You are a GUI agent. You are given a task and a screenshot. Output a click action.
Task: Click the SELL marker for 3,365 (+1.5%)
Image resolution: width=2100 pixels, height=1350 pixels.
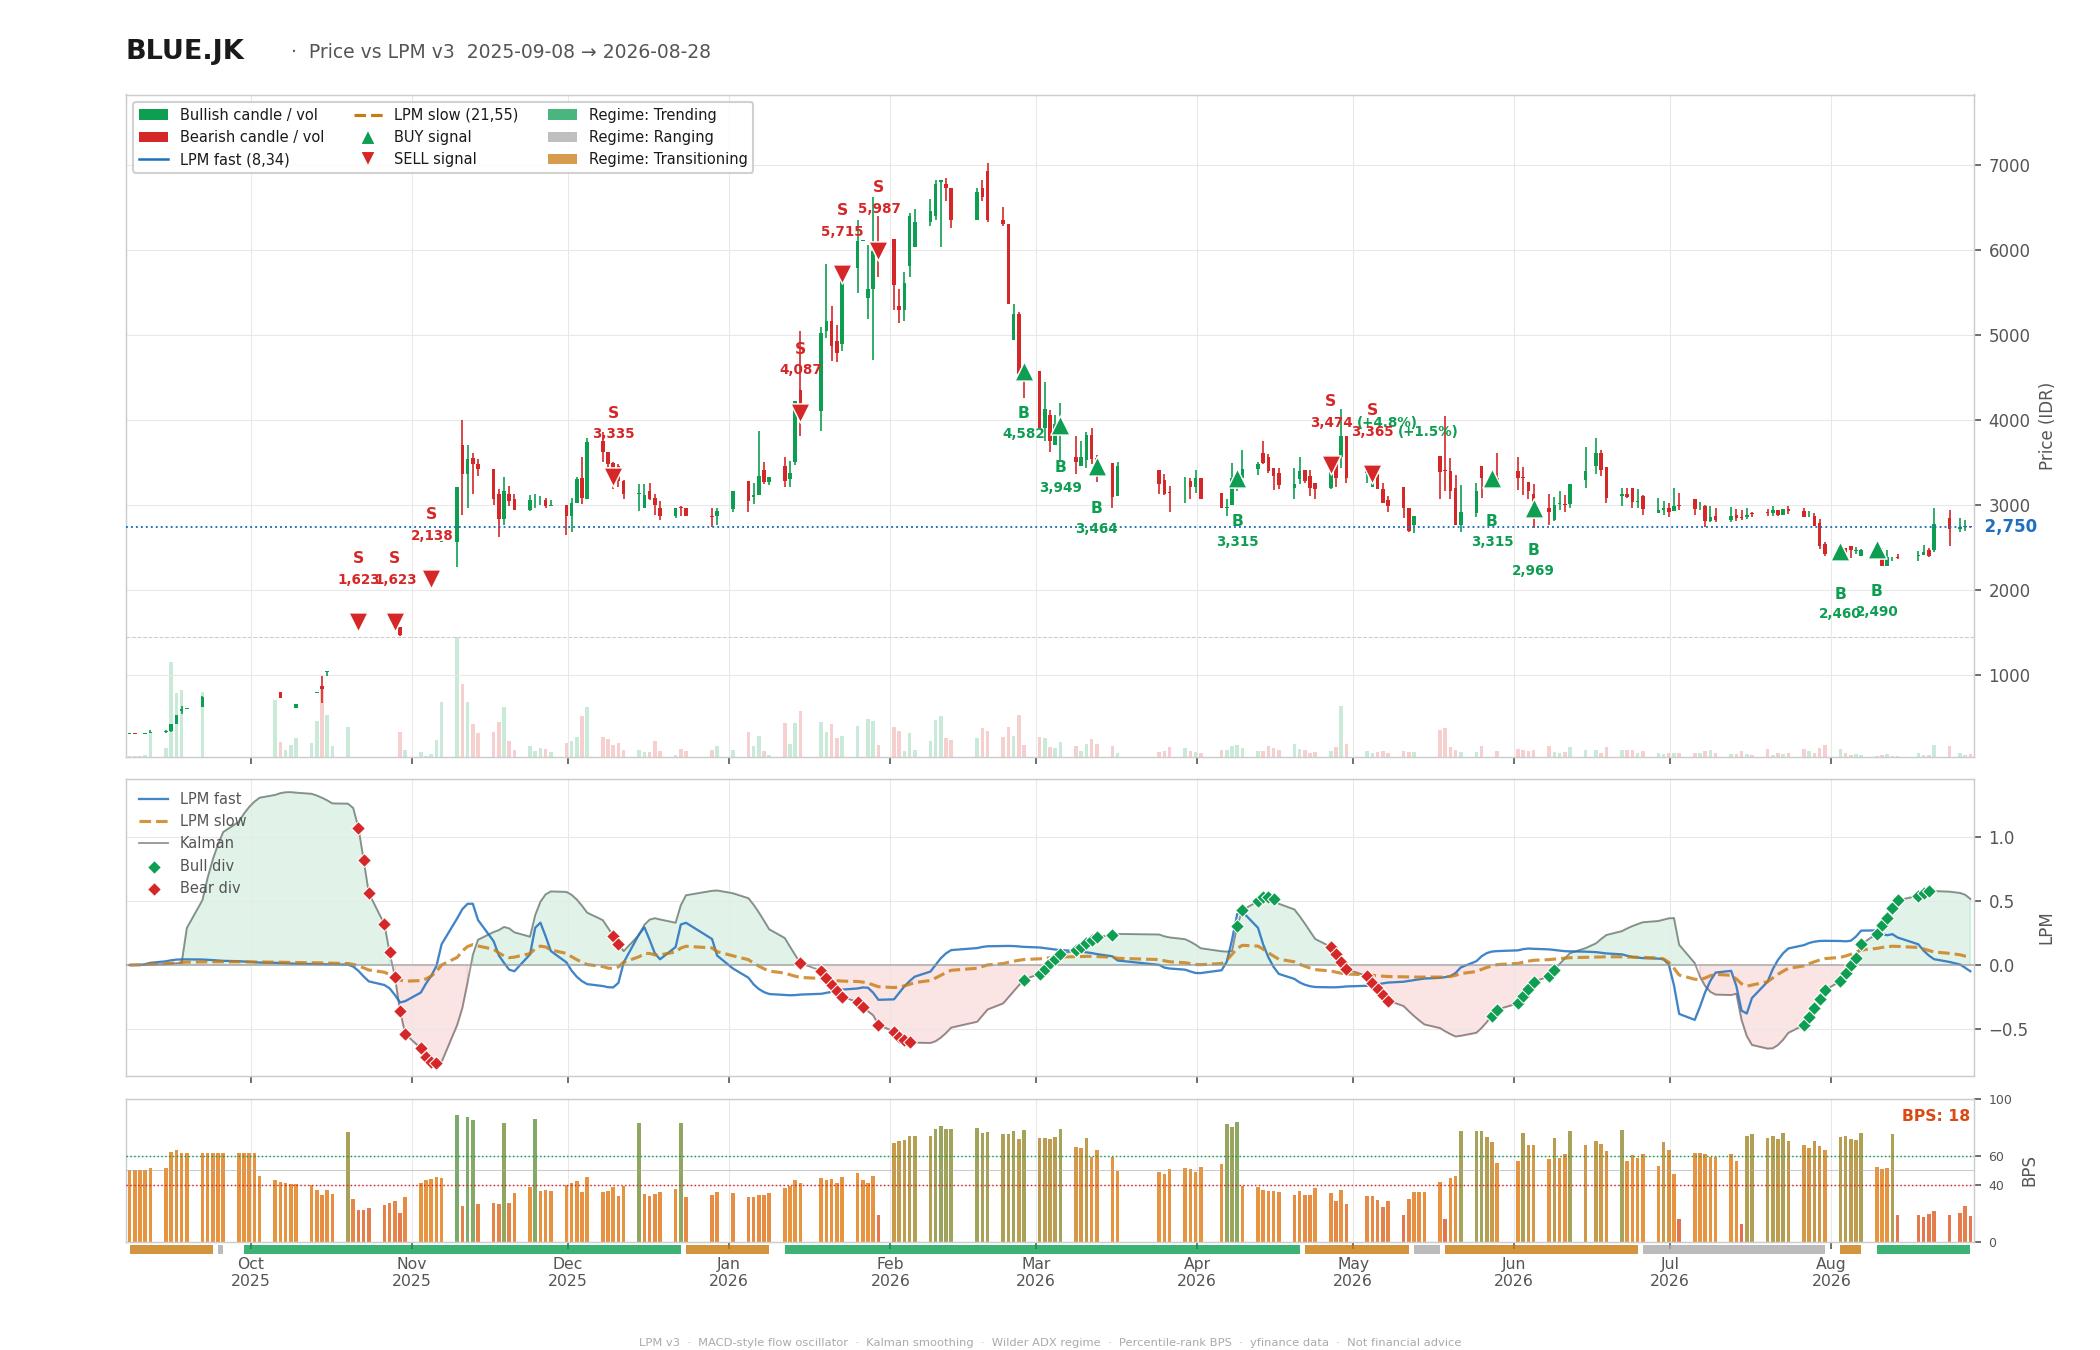1372,474
